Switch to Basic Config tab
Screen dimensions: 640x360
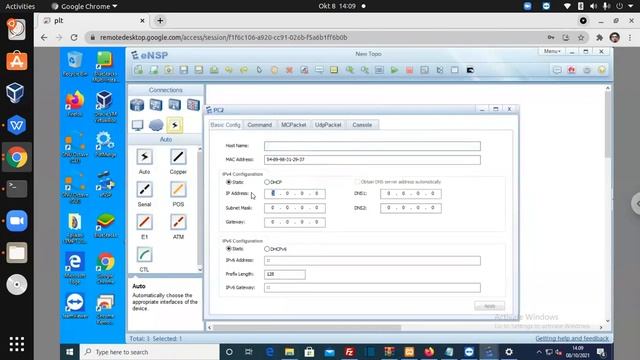click(x=225, y=125)
